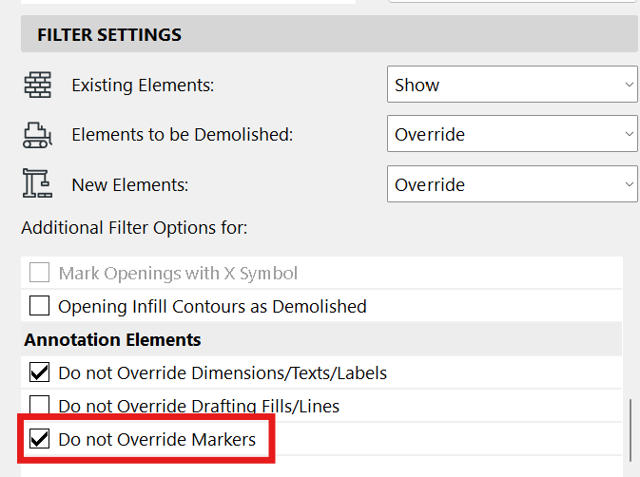Click the "Additional Filter Options for:" label
Viewport: 640px width, 477px height.
134,228
